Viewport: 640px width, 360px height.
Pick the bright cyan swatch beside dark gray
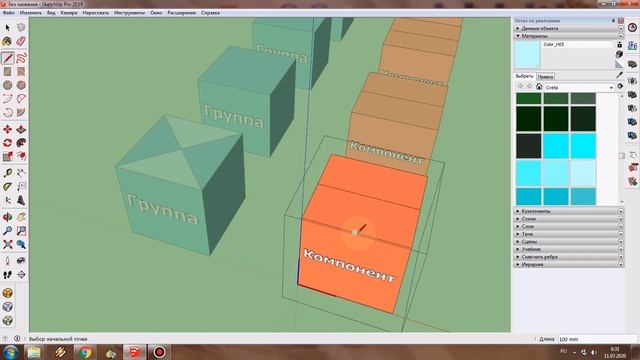click(556, 146)
